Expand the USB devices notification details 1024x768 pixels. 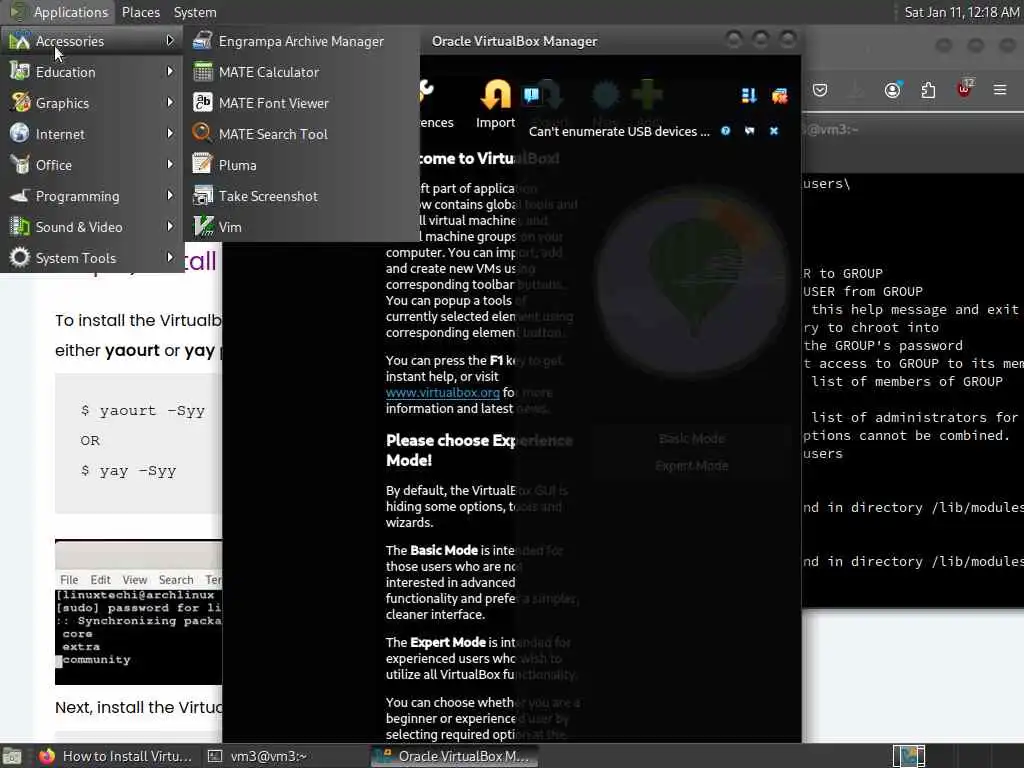click(750, 131)
